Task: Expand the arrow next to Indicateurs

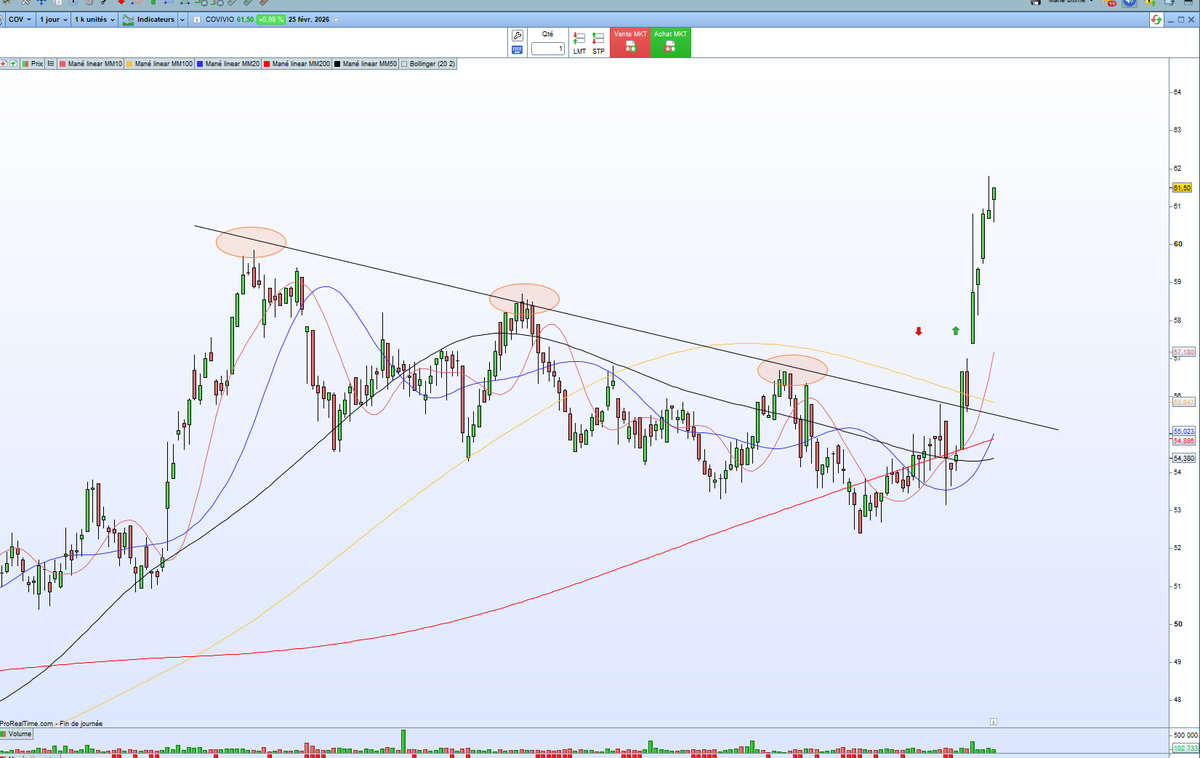Action: pos(182,19)
